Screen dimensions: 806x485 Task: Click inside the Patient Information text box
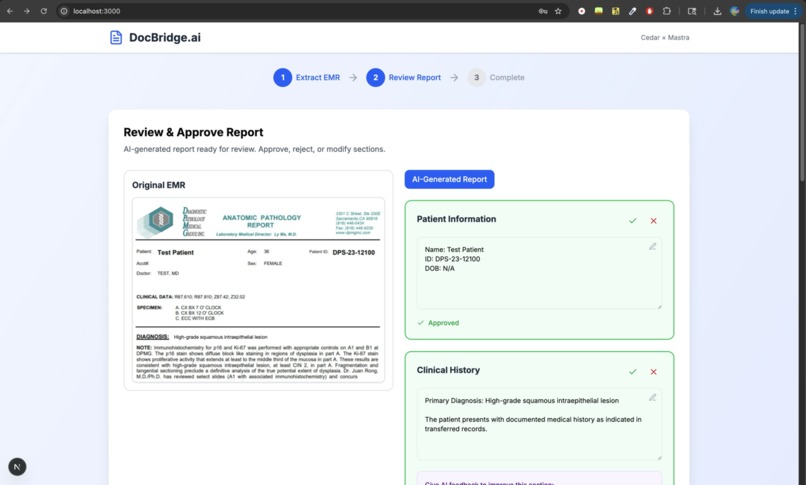[x=539, y=273]
